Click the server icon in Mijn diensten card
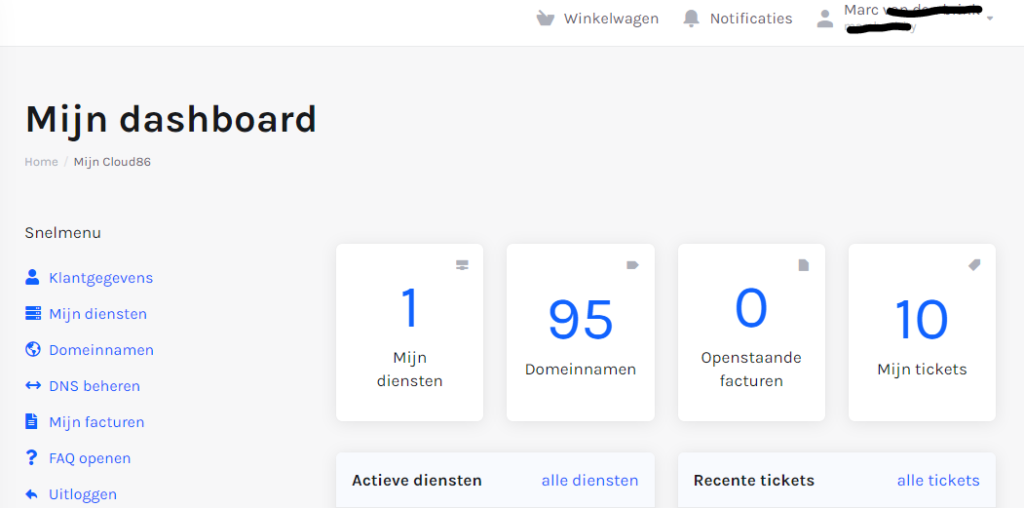 462,264
